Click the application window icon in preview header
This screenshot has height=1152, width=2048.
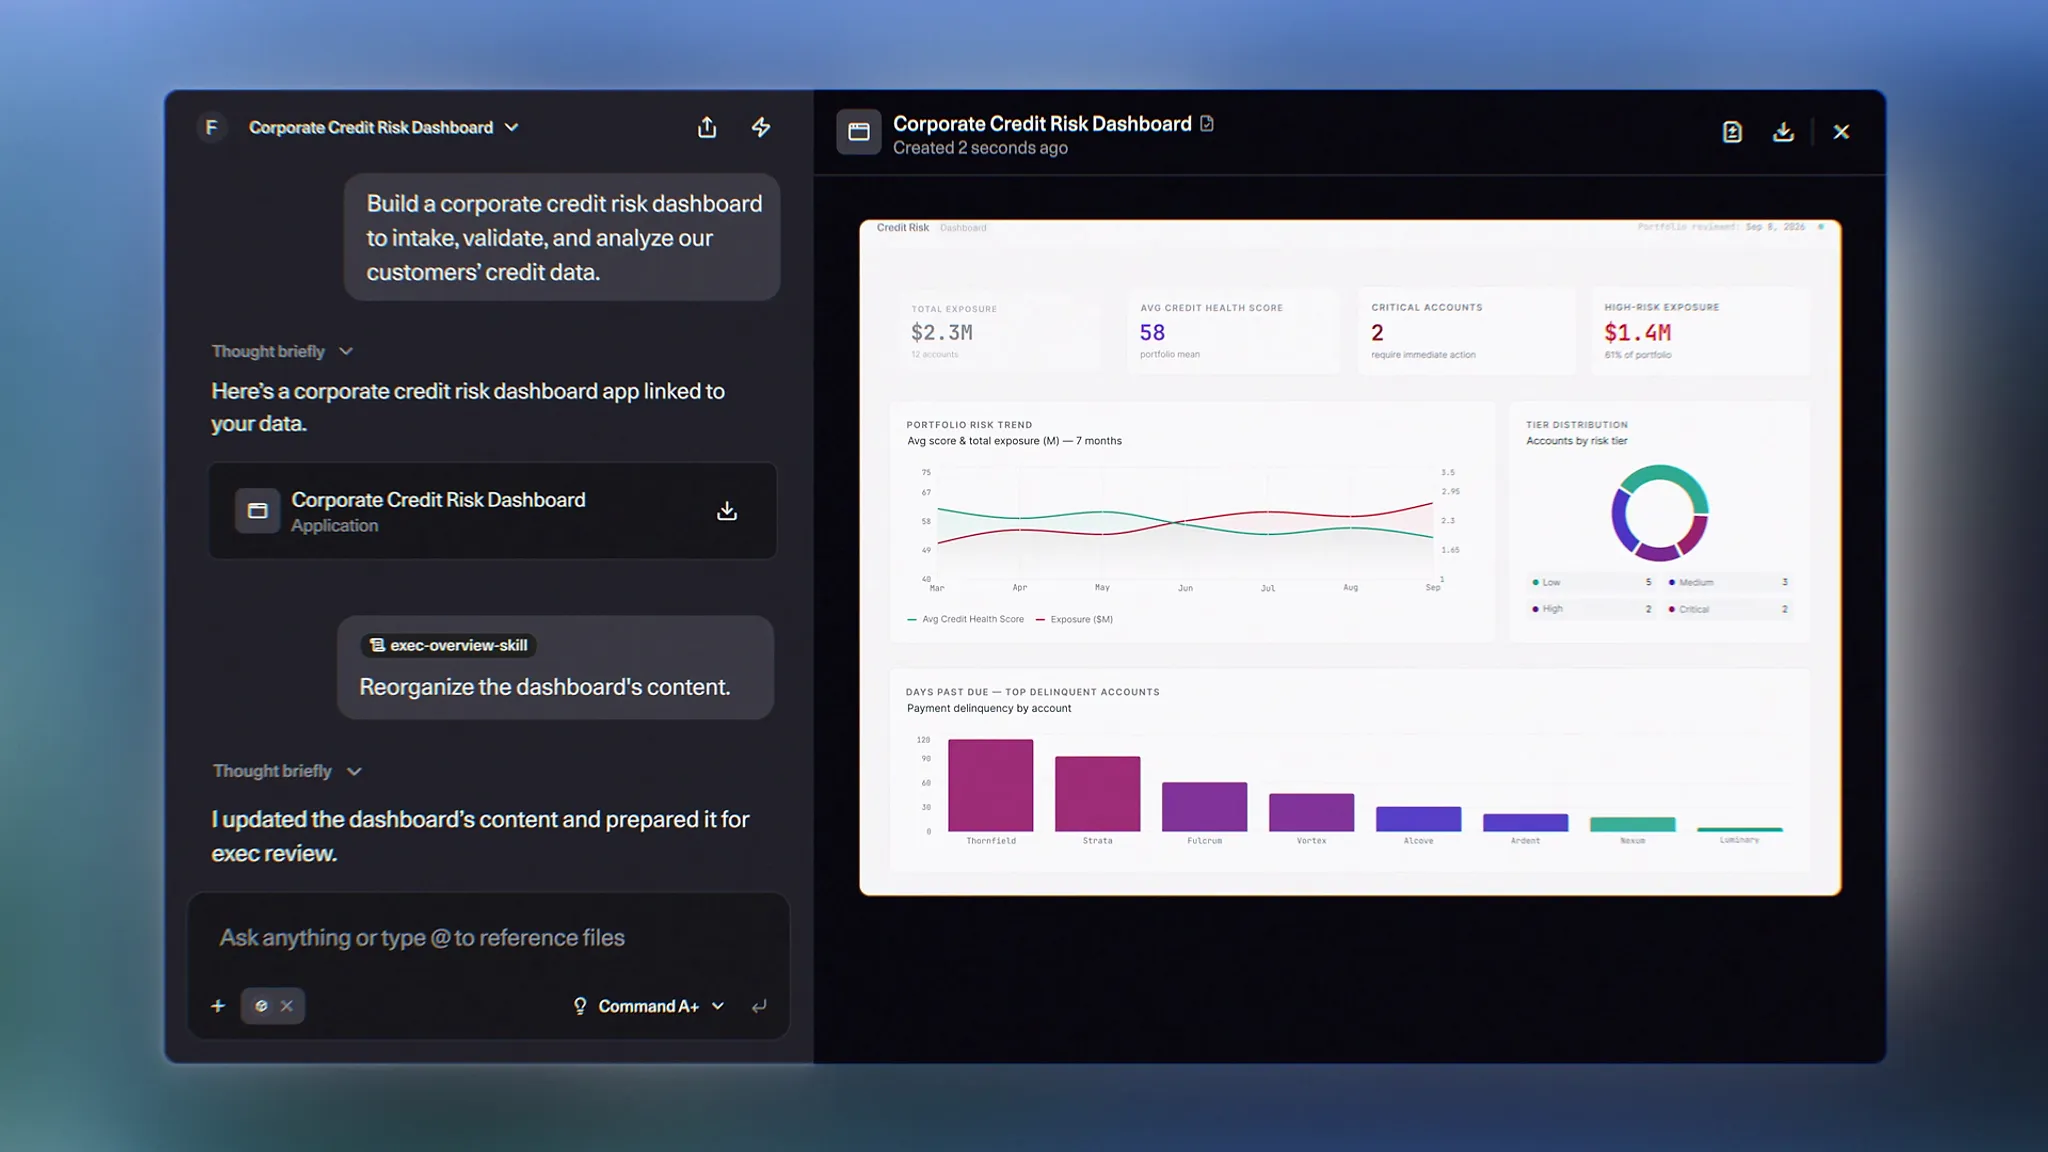[x=859, y=132]
